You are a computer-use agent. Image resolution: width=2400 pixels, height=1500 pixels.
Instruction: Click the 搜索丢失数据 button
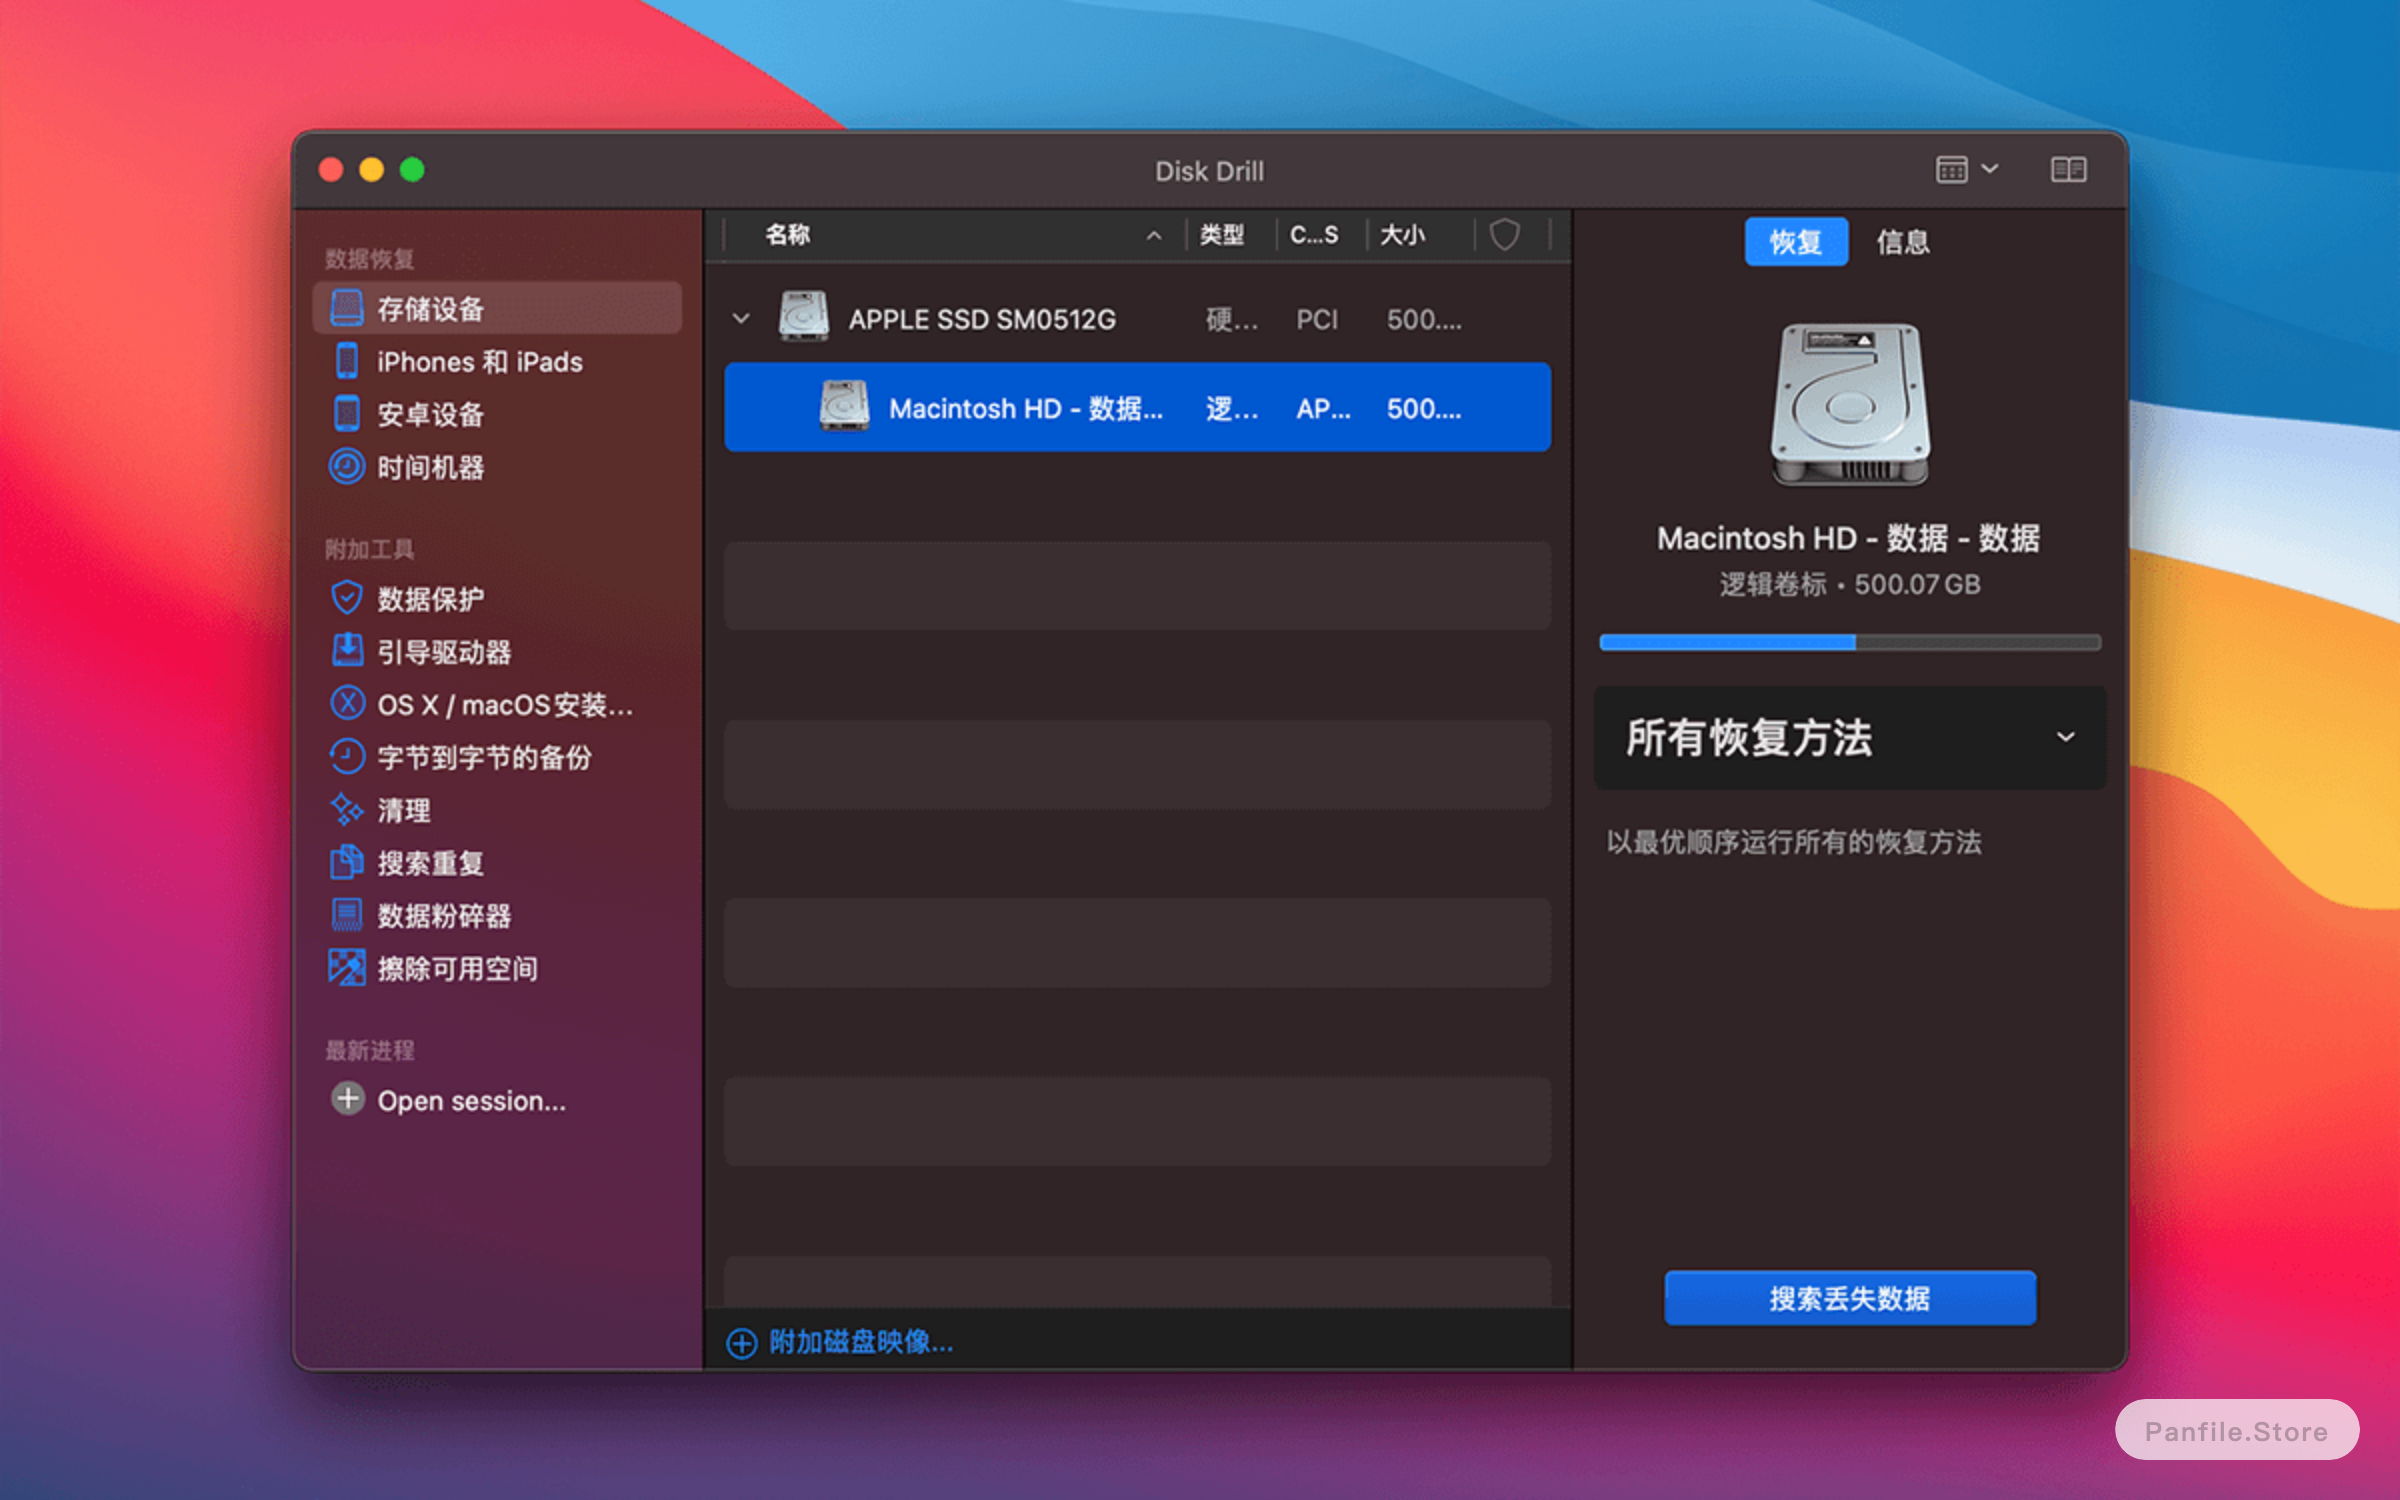[1850, 1298]
